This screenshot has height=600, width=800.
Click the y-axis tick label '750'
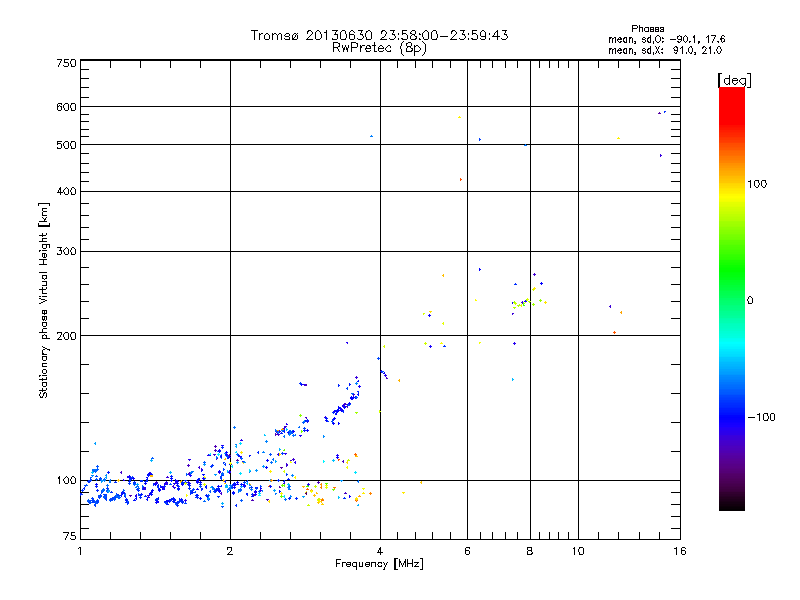(x=66, y=63)
